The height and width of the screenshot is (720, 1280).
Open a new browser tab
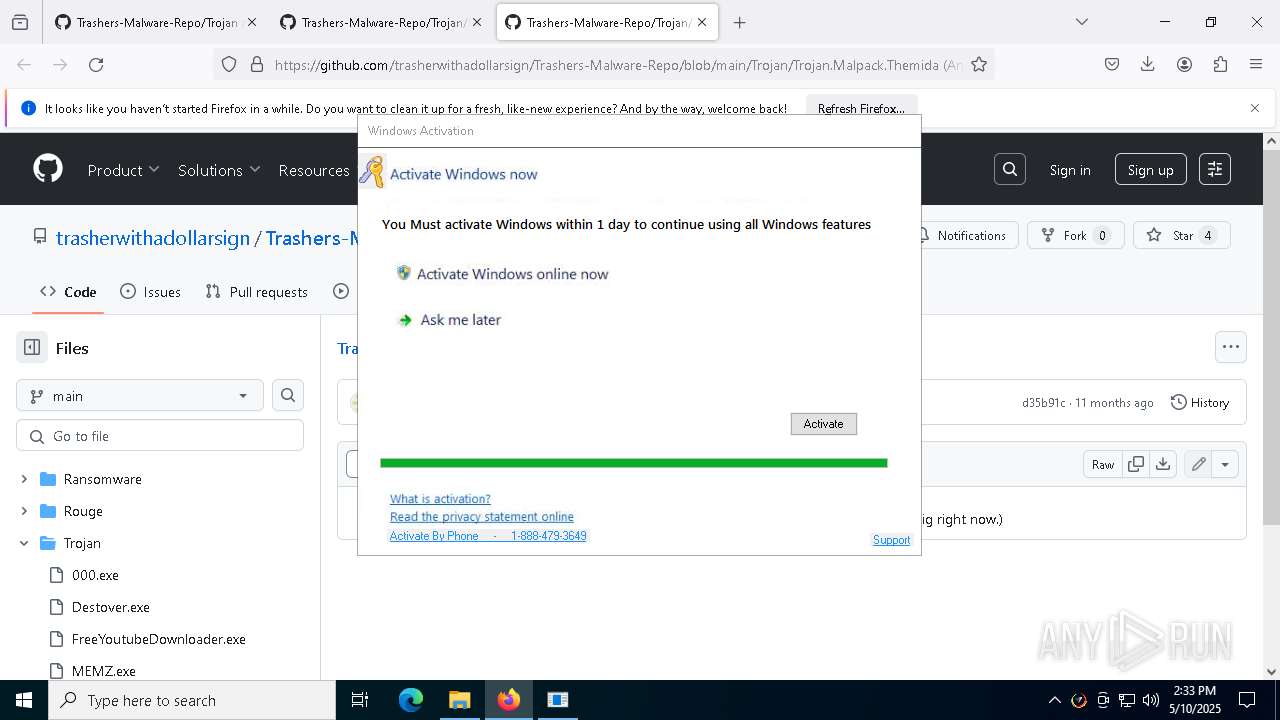point(740,22)
